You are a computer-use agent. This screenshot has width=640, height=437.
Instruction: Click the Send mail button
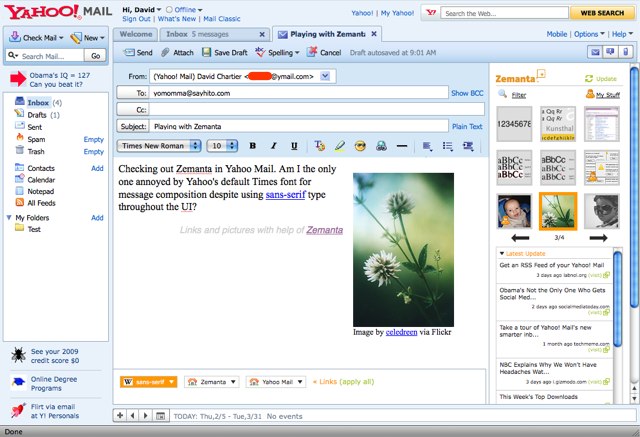click(138, 53)
